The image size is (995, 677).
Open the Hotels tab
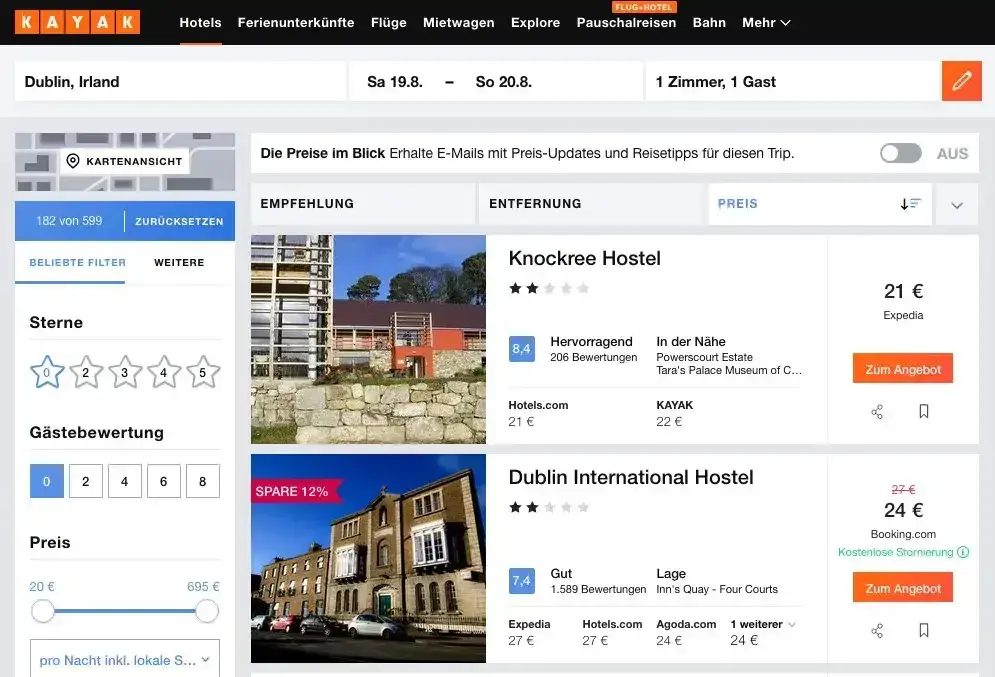click(x=201, y=22)
